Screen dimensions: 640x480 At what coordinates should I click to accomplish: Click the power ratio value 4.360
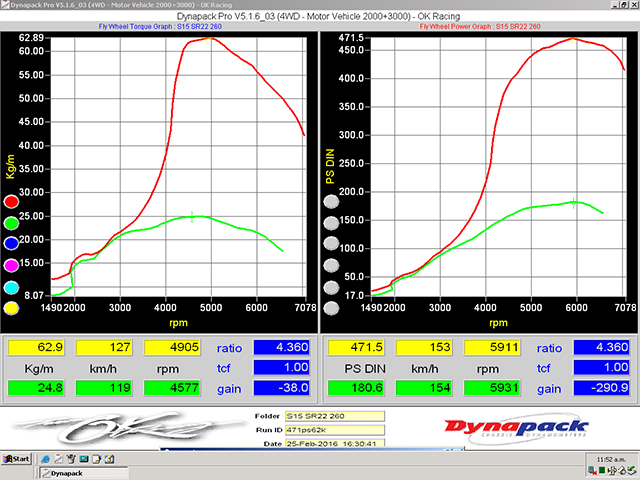601,347
